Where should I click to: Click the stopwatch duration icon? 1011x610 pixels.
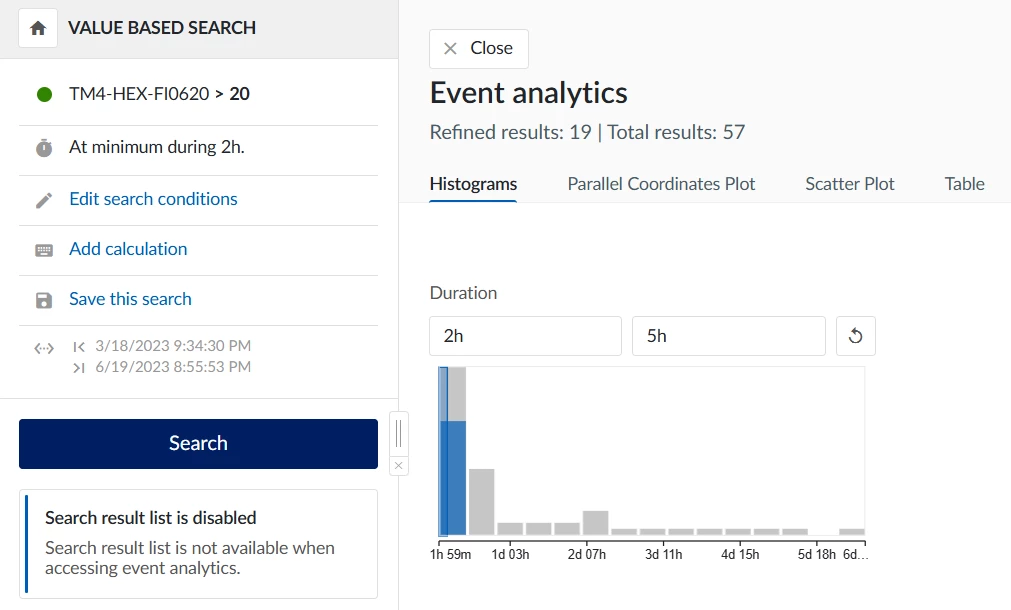tap(44, 148)
